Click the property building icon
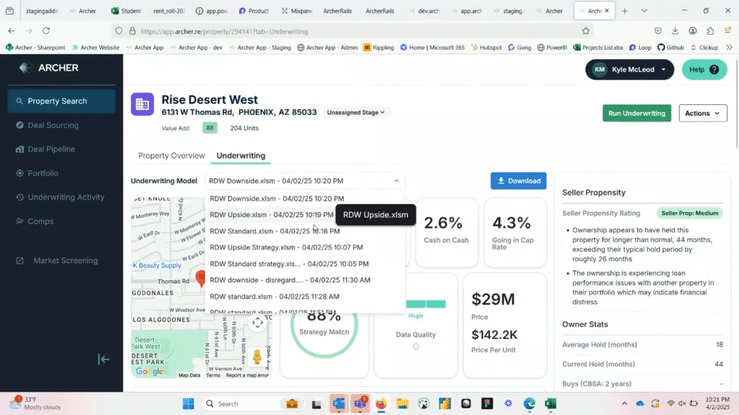739x415 pixels. pos(142,104)
